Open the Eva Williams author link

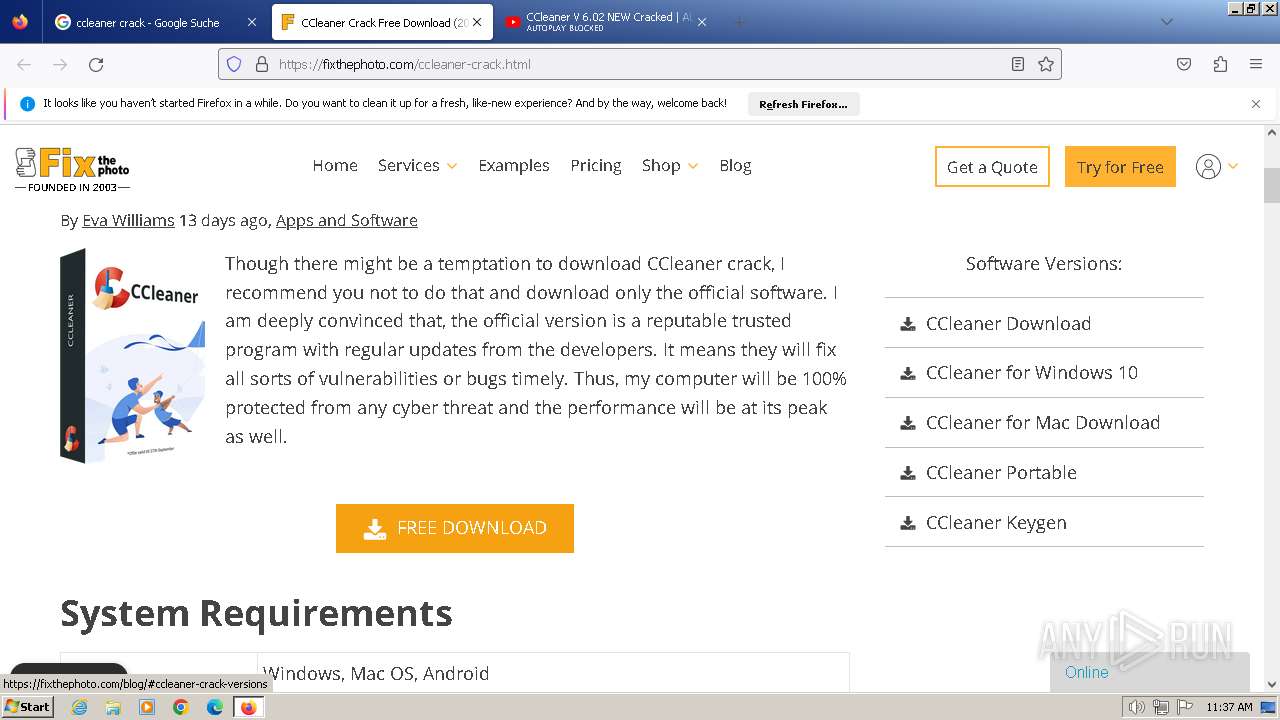click(128, 220)
